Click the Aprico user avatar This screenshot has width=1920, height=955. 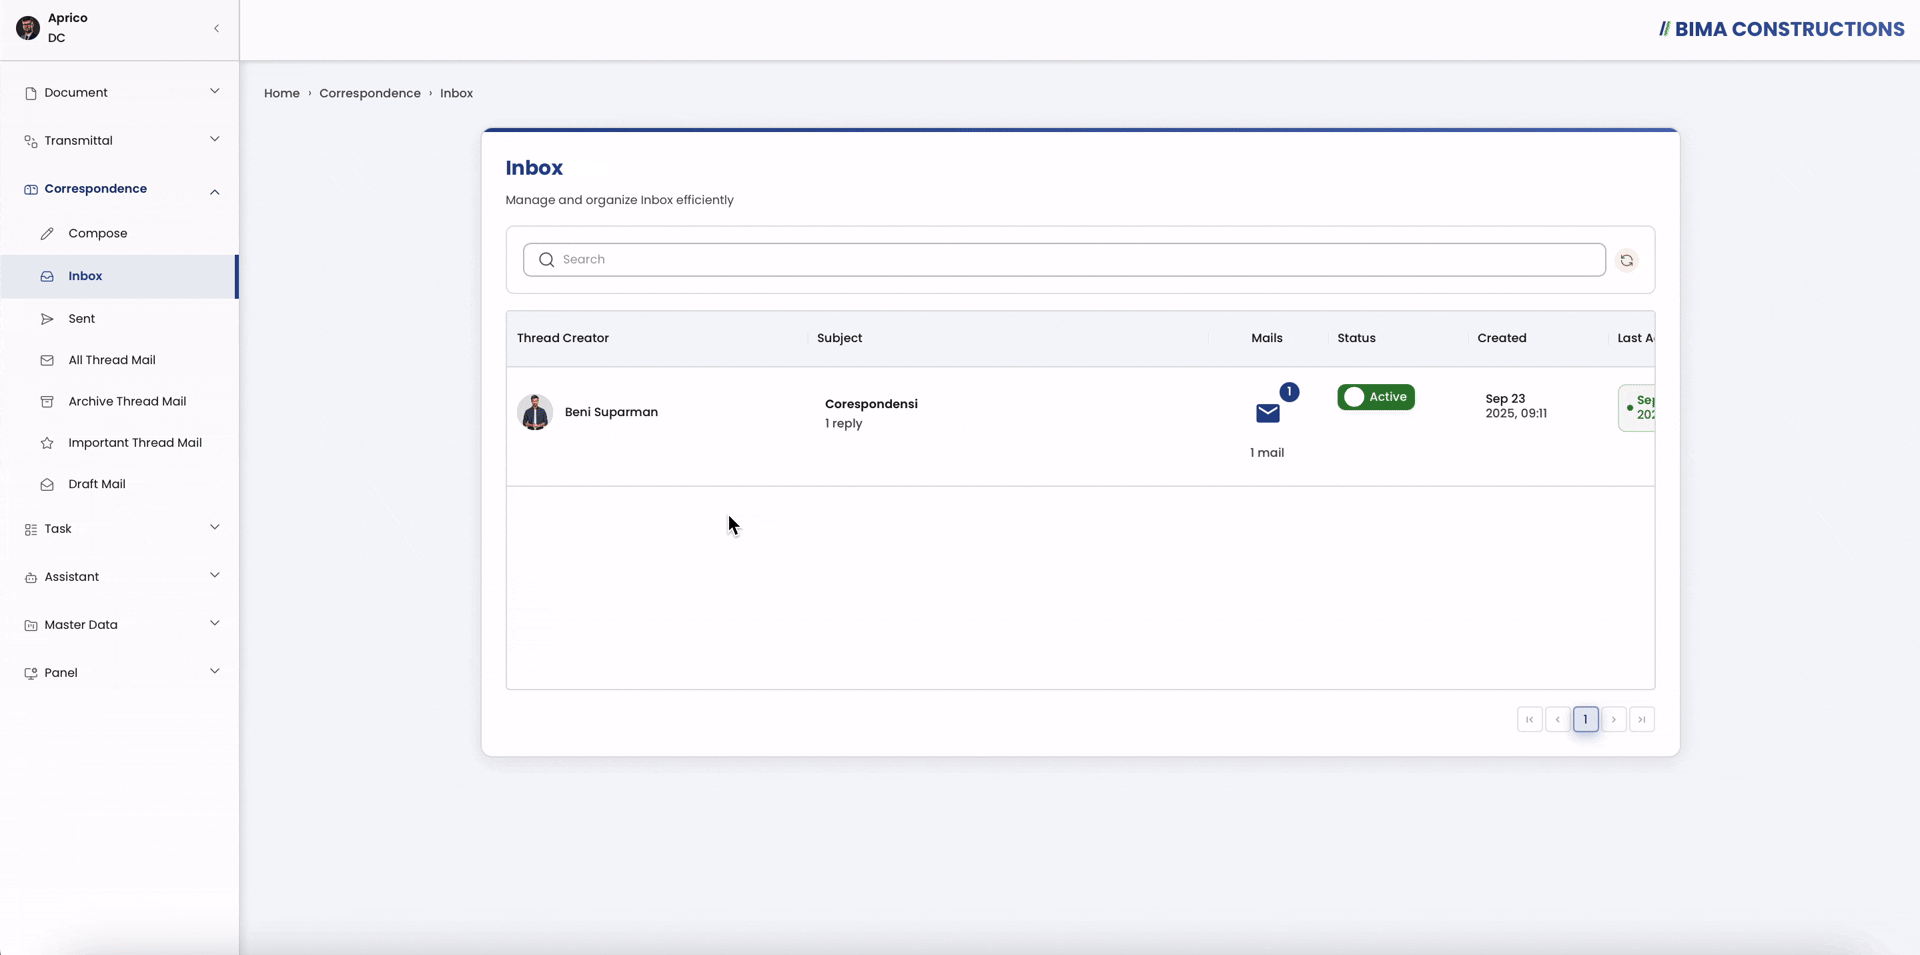pyautogui.click(x=28, y=28)
